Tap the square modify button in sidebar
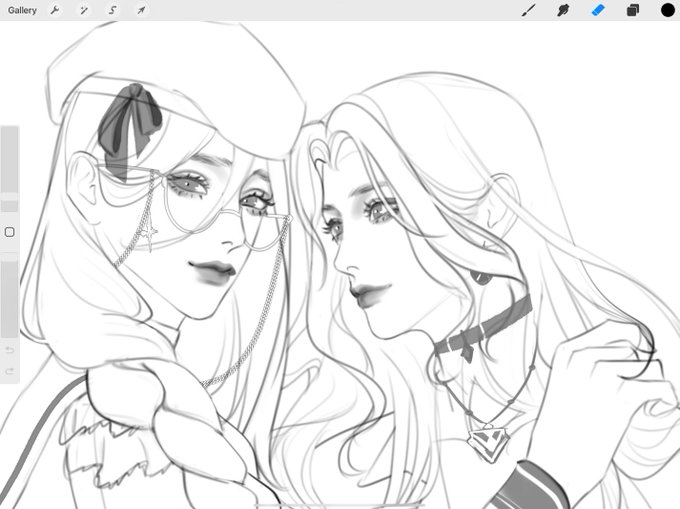The height and width of the screenshot is (509, 680). [10, 232]
